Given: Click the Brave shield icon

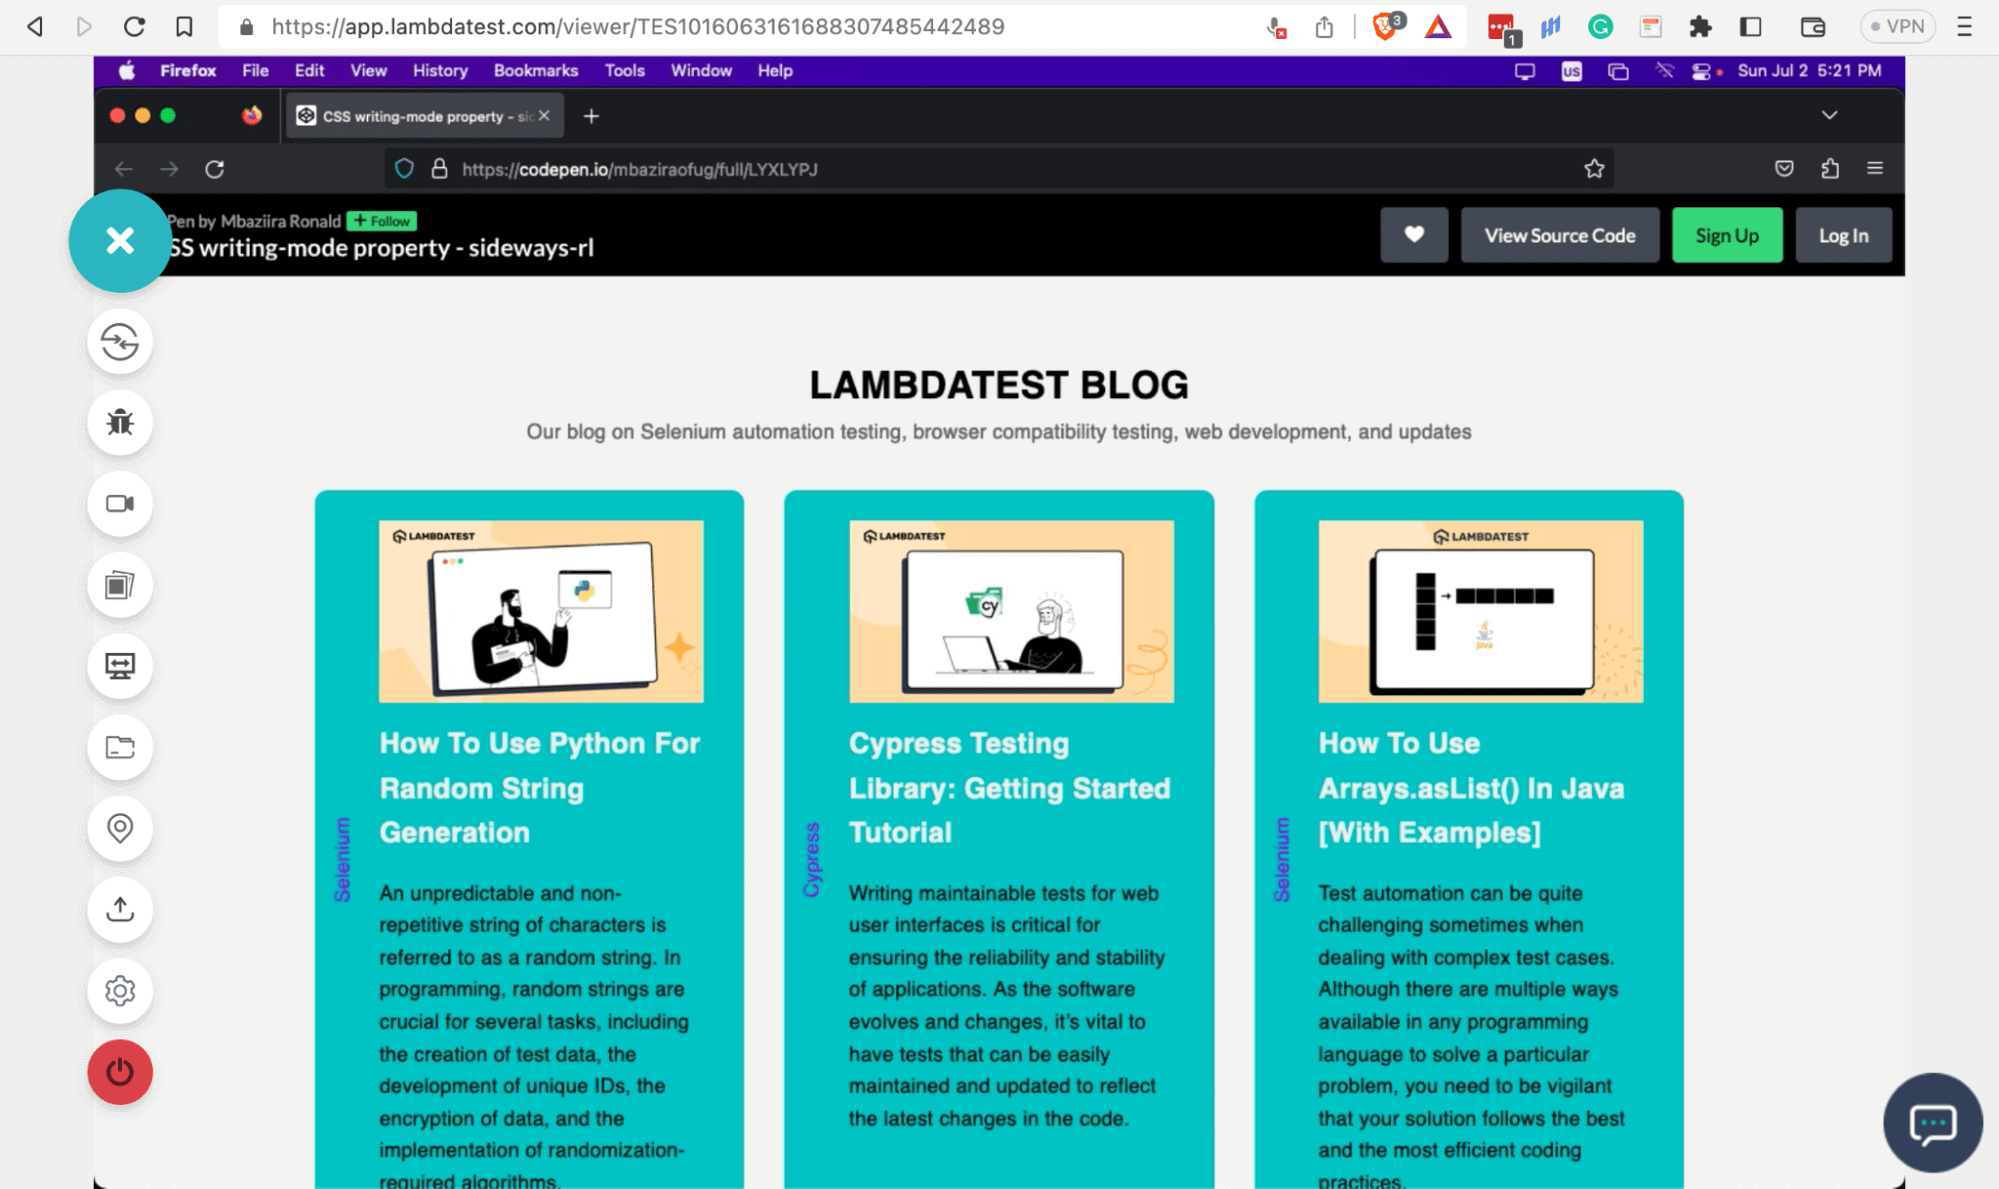Looking at the screenshot, I should click(1386, 27).
